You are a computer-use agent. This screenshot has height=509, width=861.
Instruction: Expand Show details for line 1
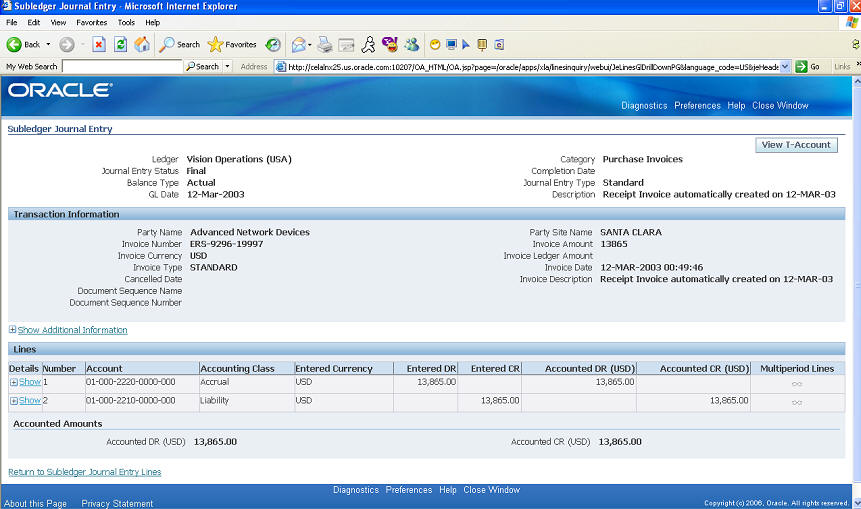tap(25, 382)
